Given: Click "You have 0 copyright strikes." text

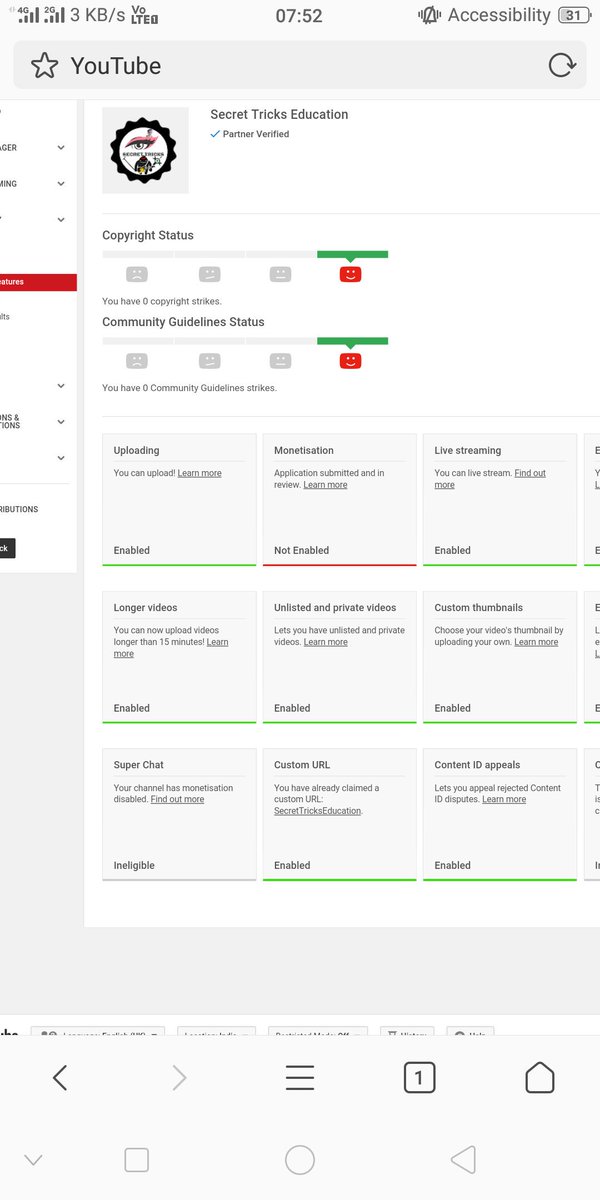Looking at the screenshot, I should 162,301.
